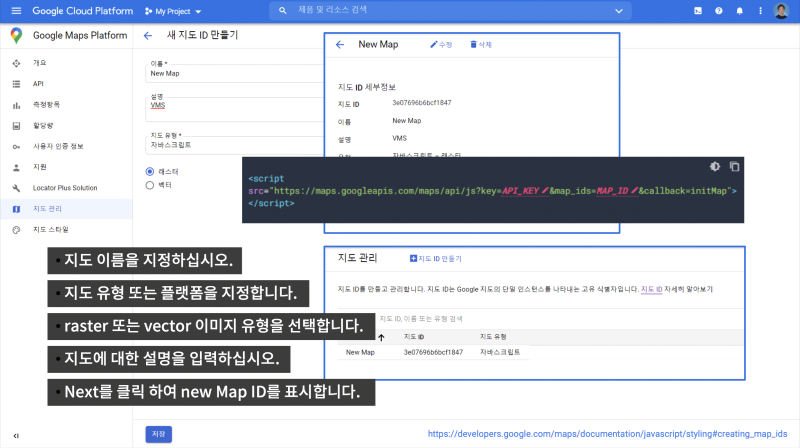Open the three-dot settings menu
This screenshot has width=800, height=448.
coord(760,11)
